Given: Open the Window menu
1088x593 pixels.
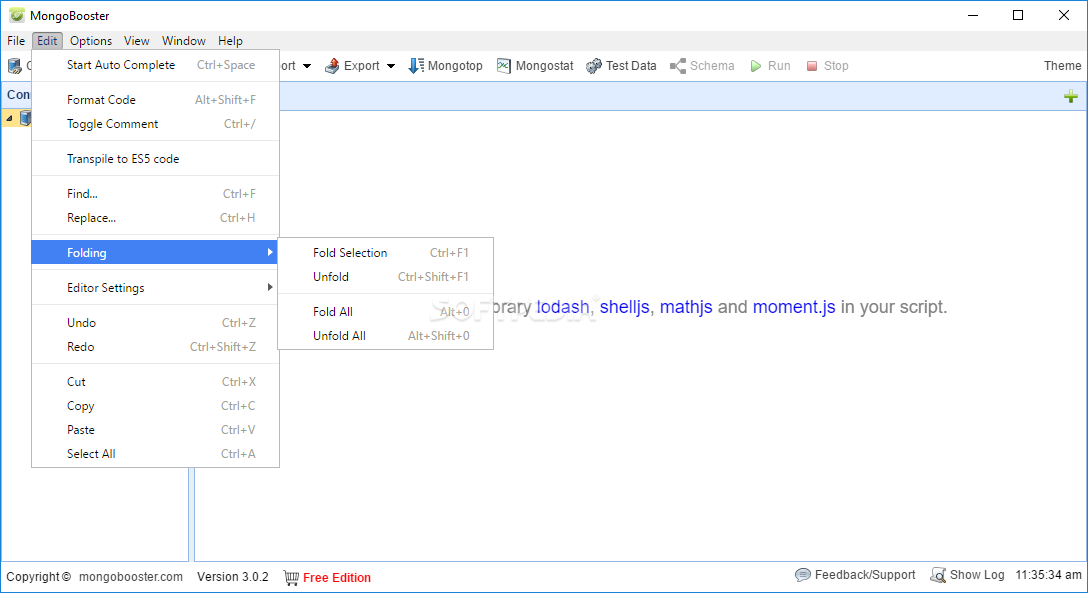Looking at the screenshot, I should point(184,41).
